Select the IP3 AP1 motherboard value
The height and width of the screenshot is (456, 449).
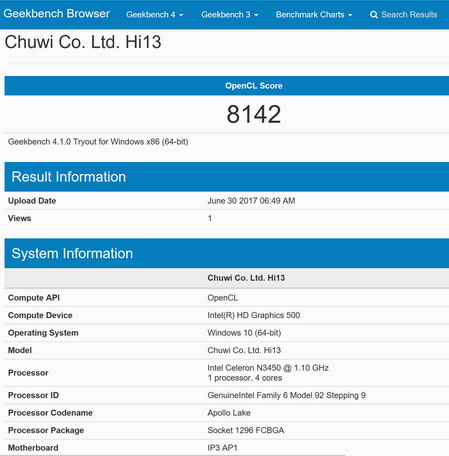click(222, 448)
